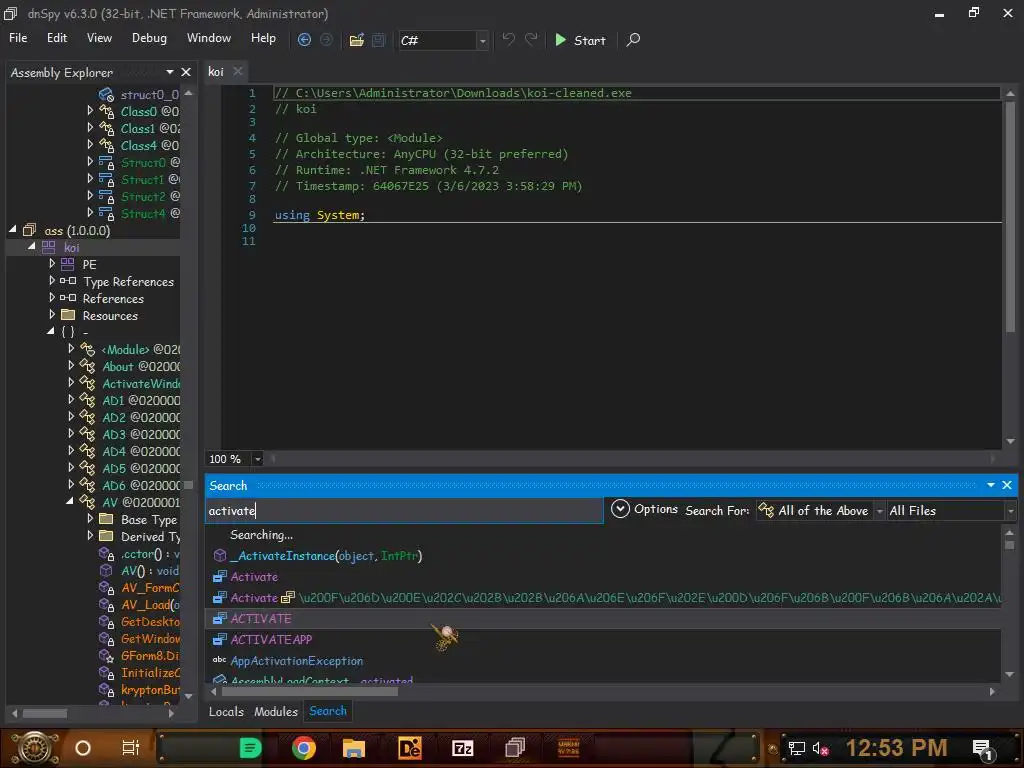Screen dimensions: 1024x768
Task: Close the Search panel
Action: click(x=1006, y=485)
